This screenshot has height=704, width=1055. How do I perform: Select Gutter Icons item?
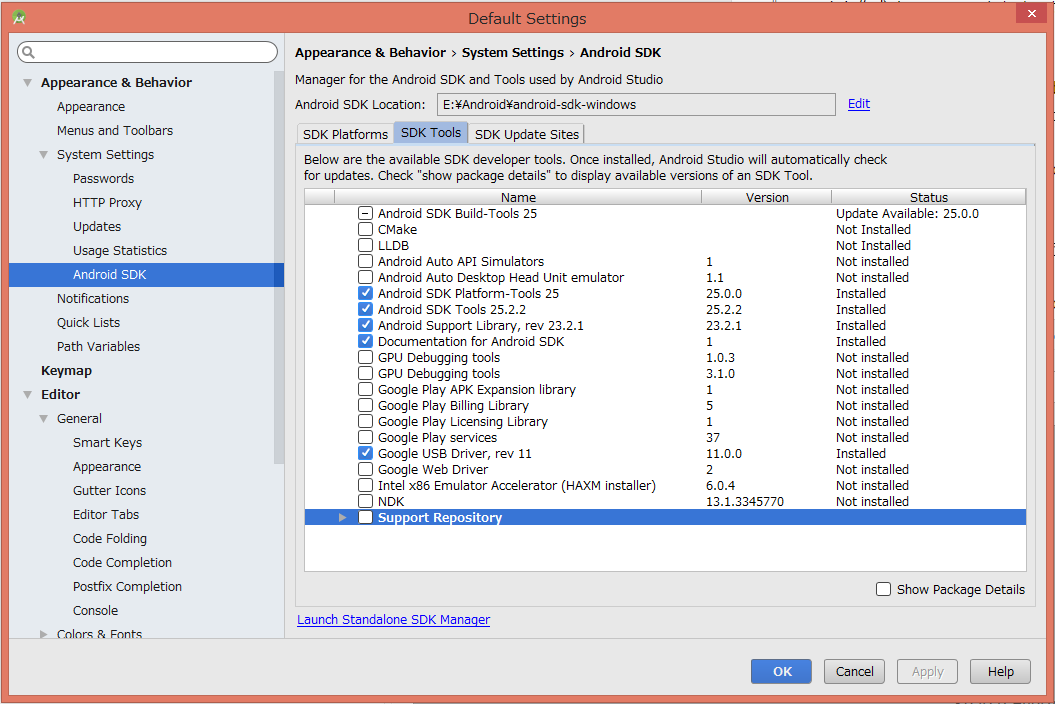pos(110,491)
